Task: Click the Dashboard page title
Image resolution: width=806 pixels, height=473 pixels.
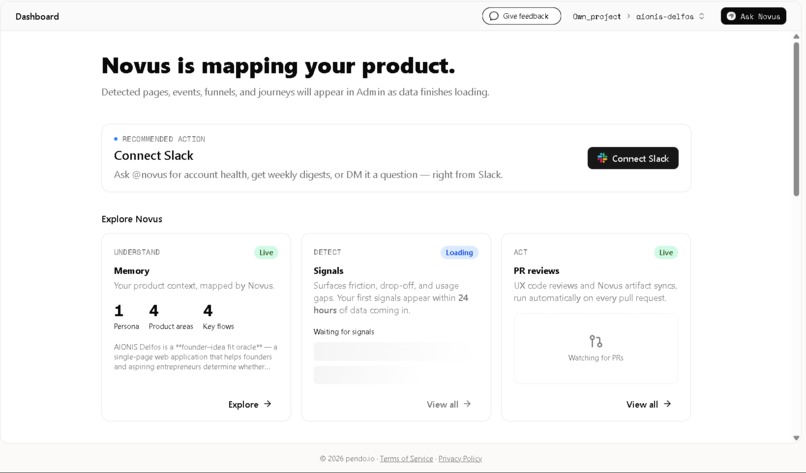Action: point(37,16)
